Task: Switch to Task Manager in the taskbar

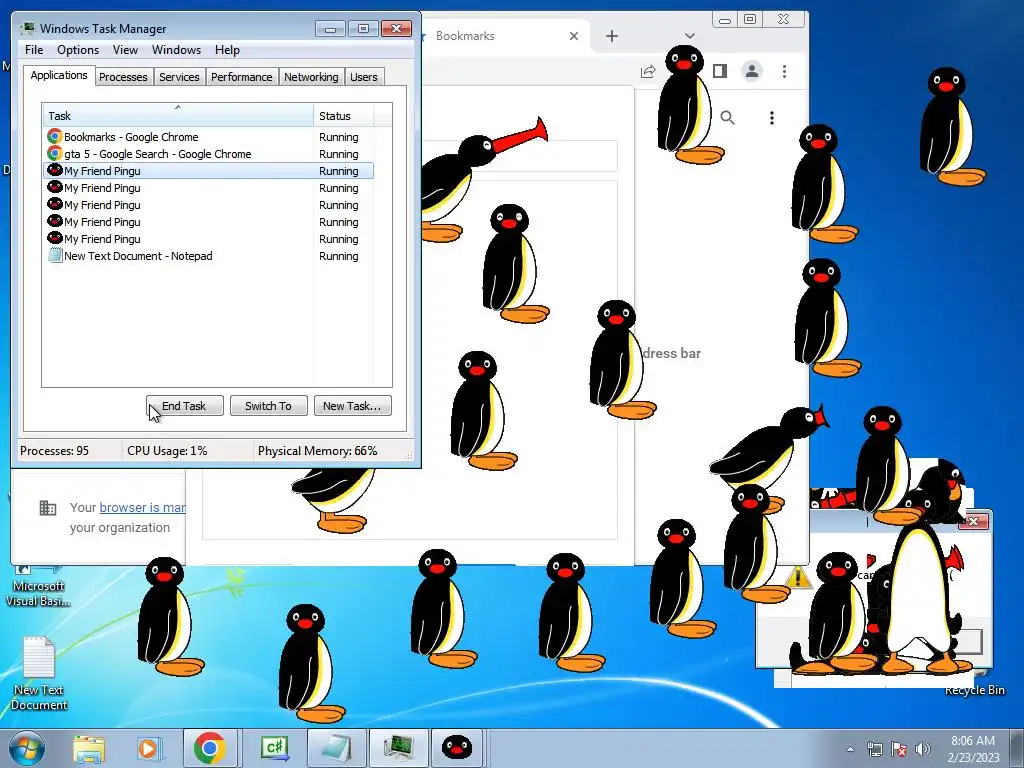Action: (x=398, y=748)
